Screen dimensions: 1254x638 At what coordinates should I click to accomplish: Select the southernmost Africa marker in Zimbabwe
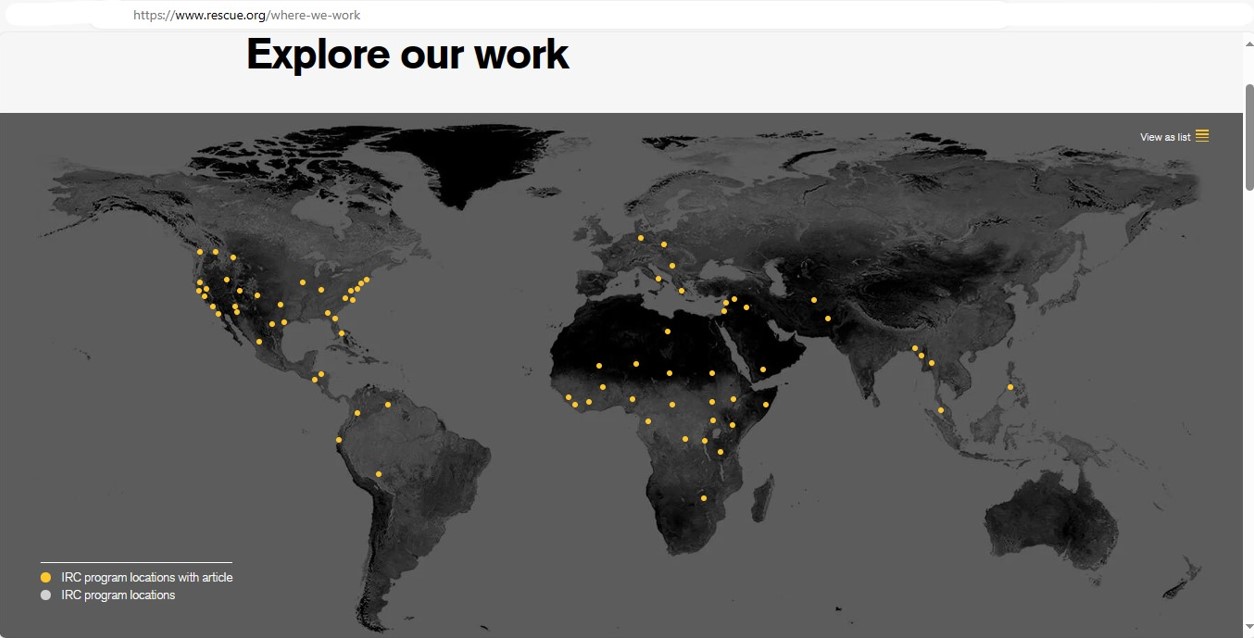703,498
